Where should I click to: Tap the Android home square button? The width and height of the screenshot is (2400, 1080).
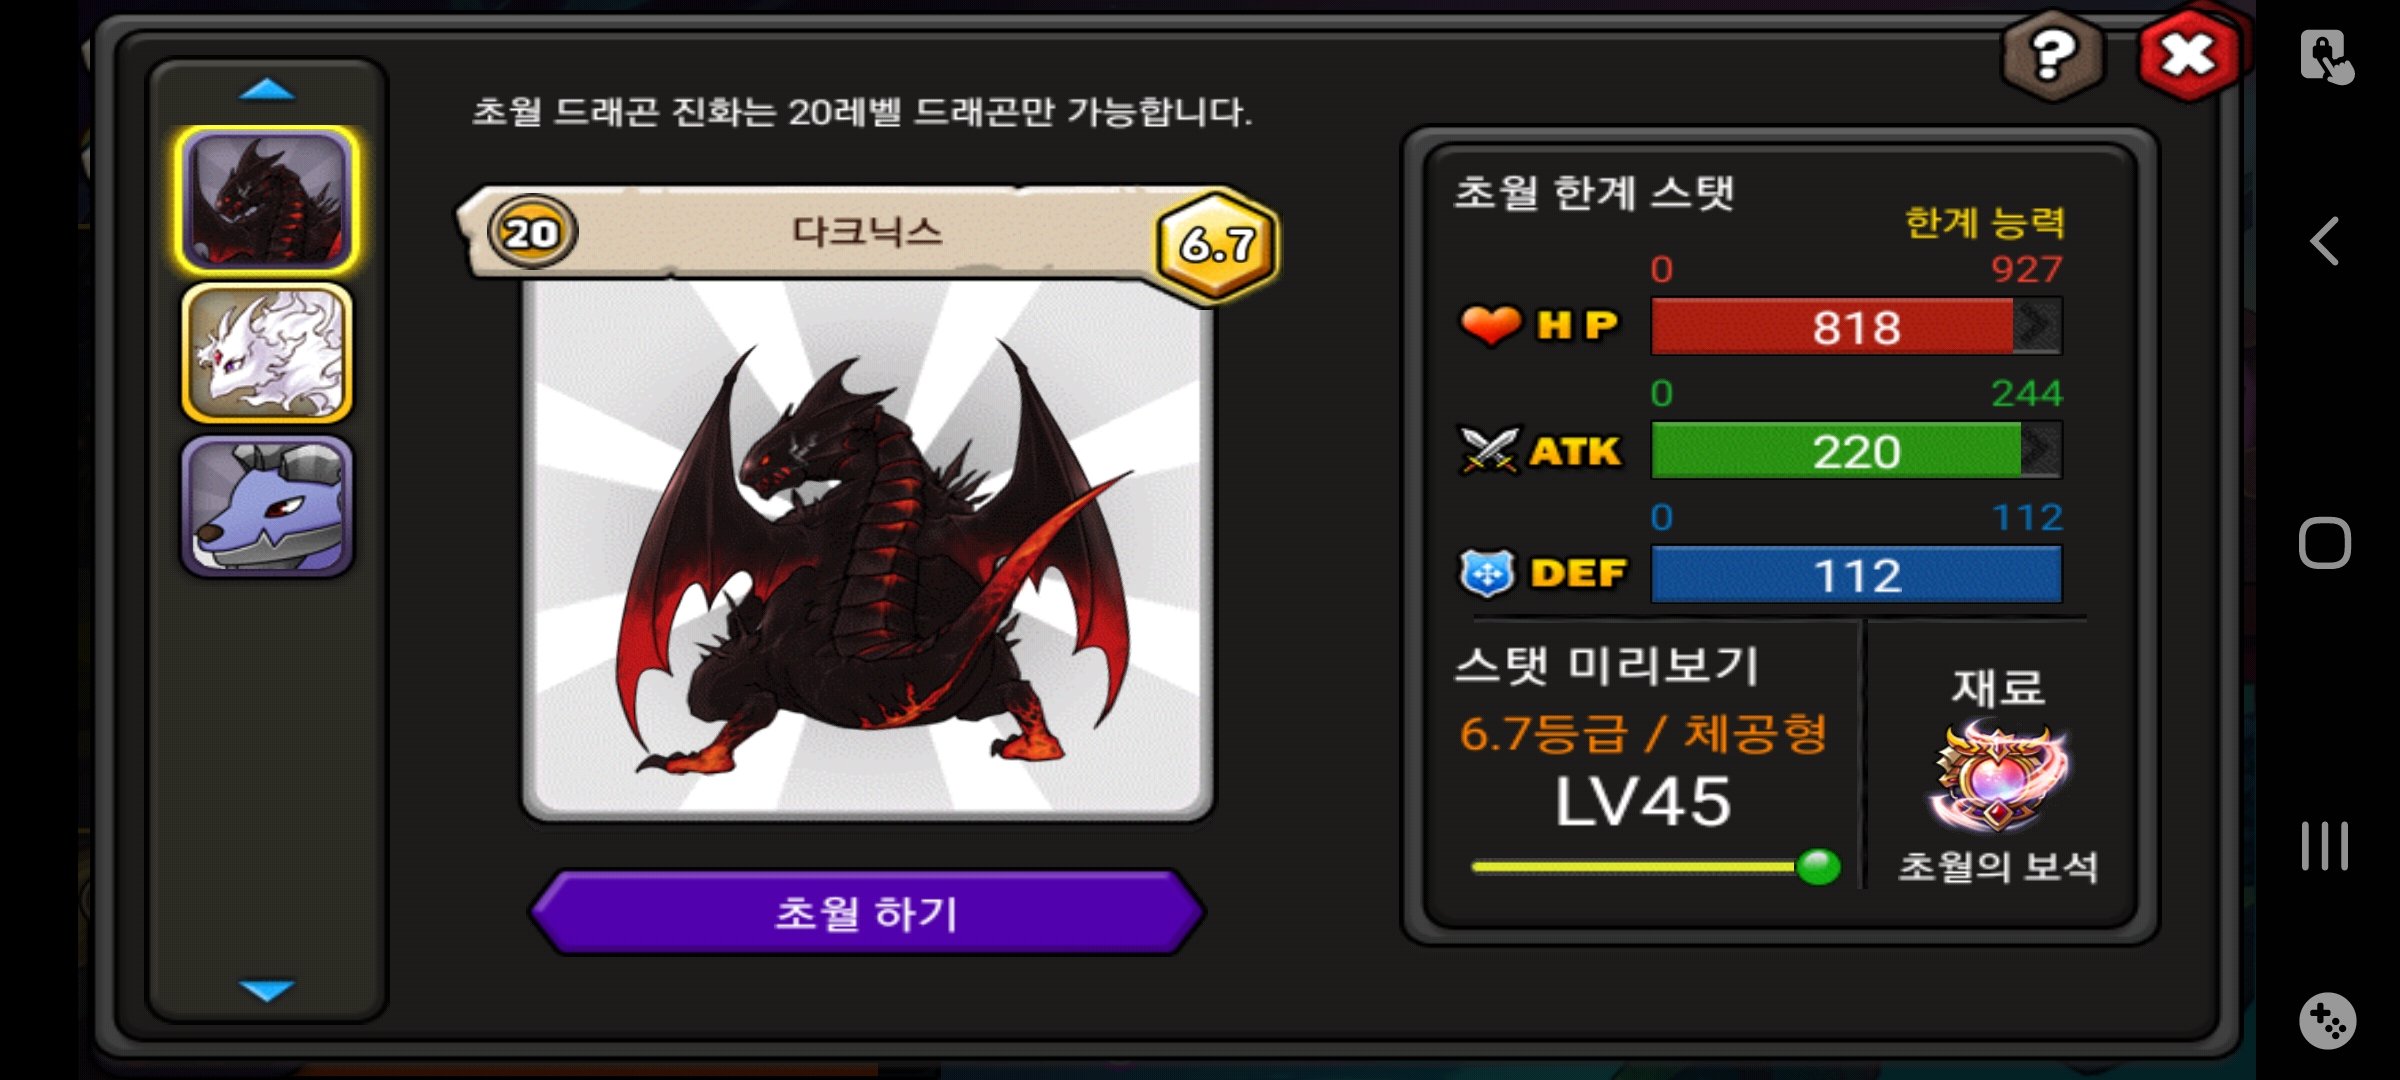pos(2325,543)
